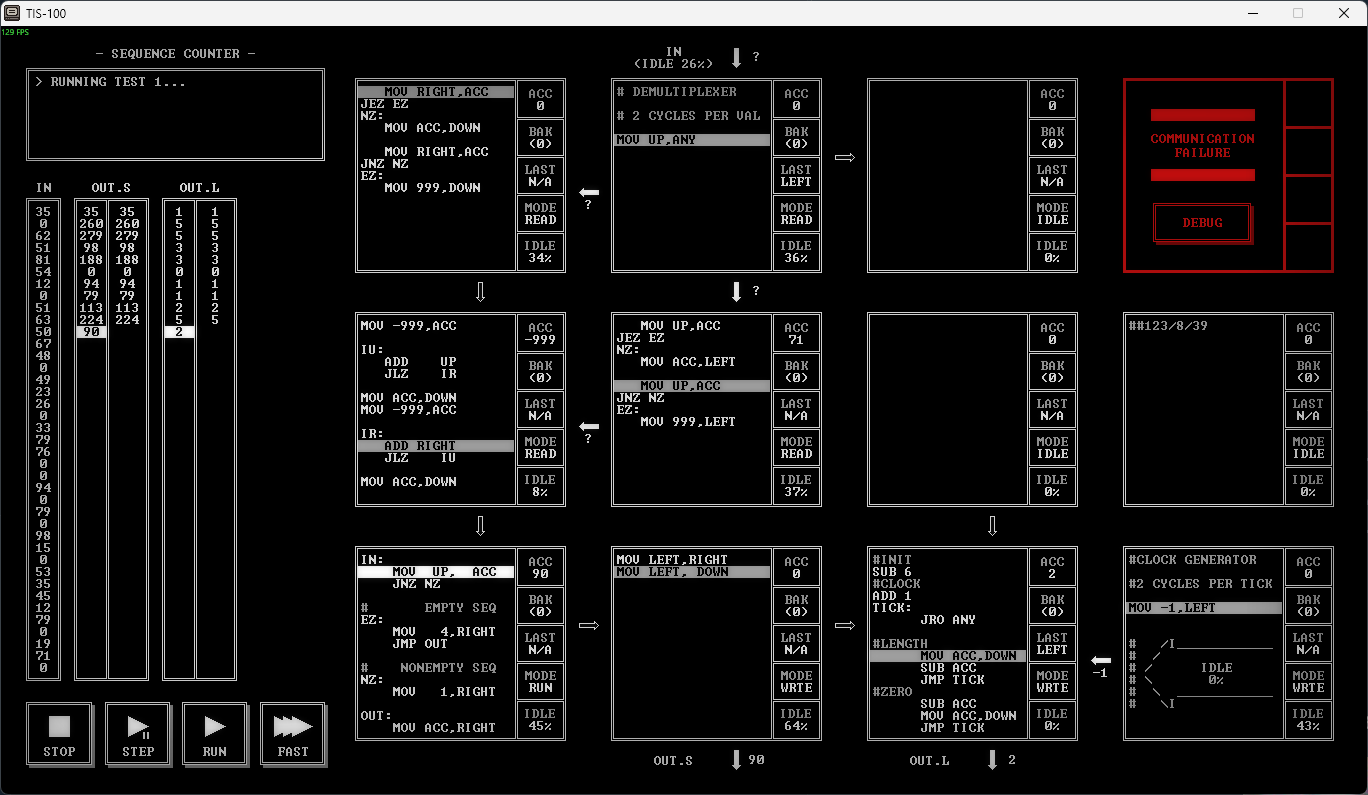Click the ACC register showing 71
The height and width of the screenshot is (795, 1368).
coord(796,334)
